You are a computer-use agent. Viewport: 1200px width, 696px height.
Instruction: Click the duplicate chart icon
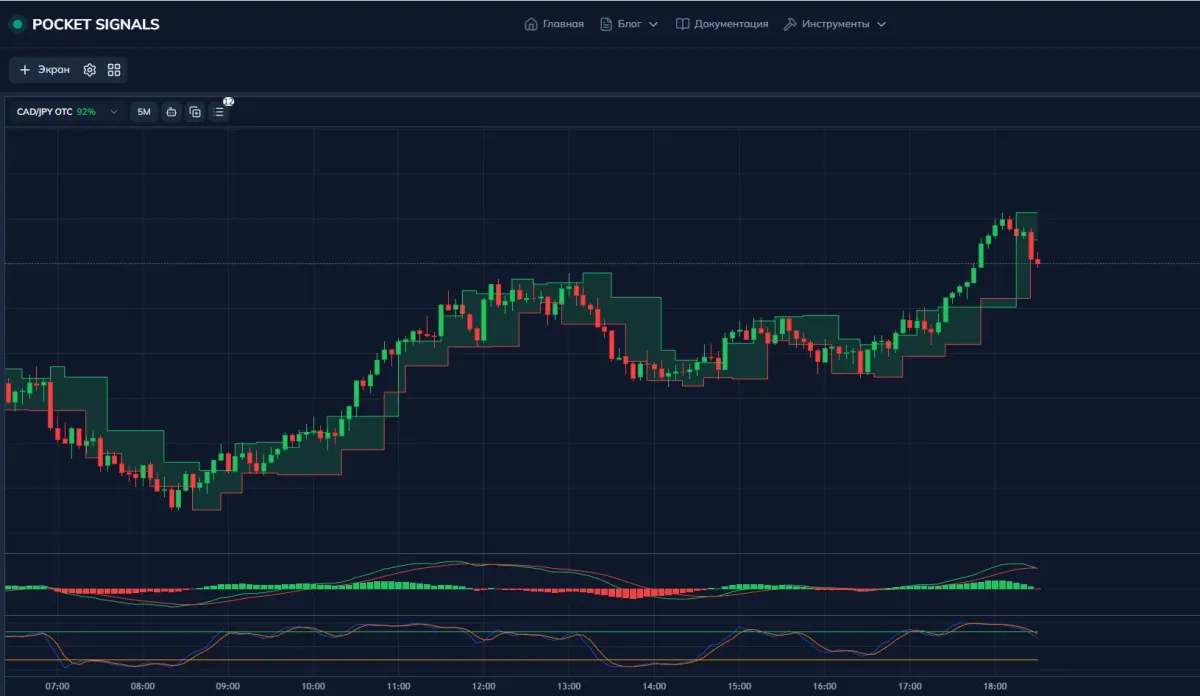[x=194, y=112]
